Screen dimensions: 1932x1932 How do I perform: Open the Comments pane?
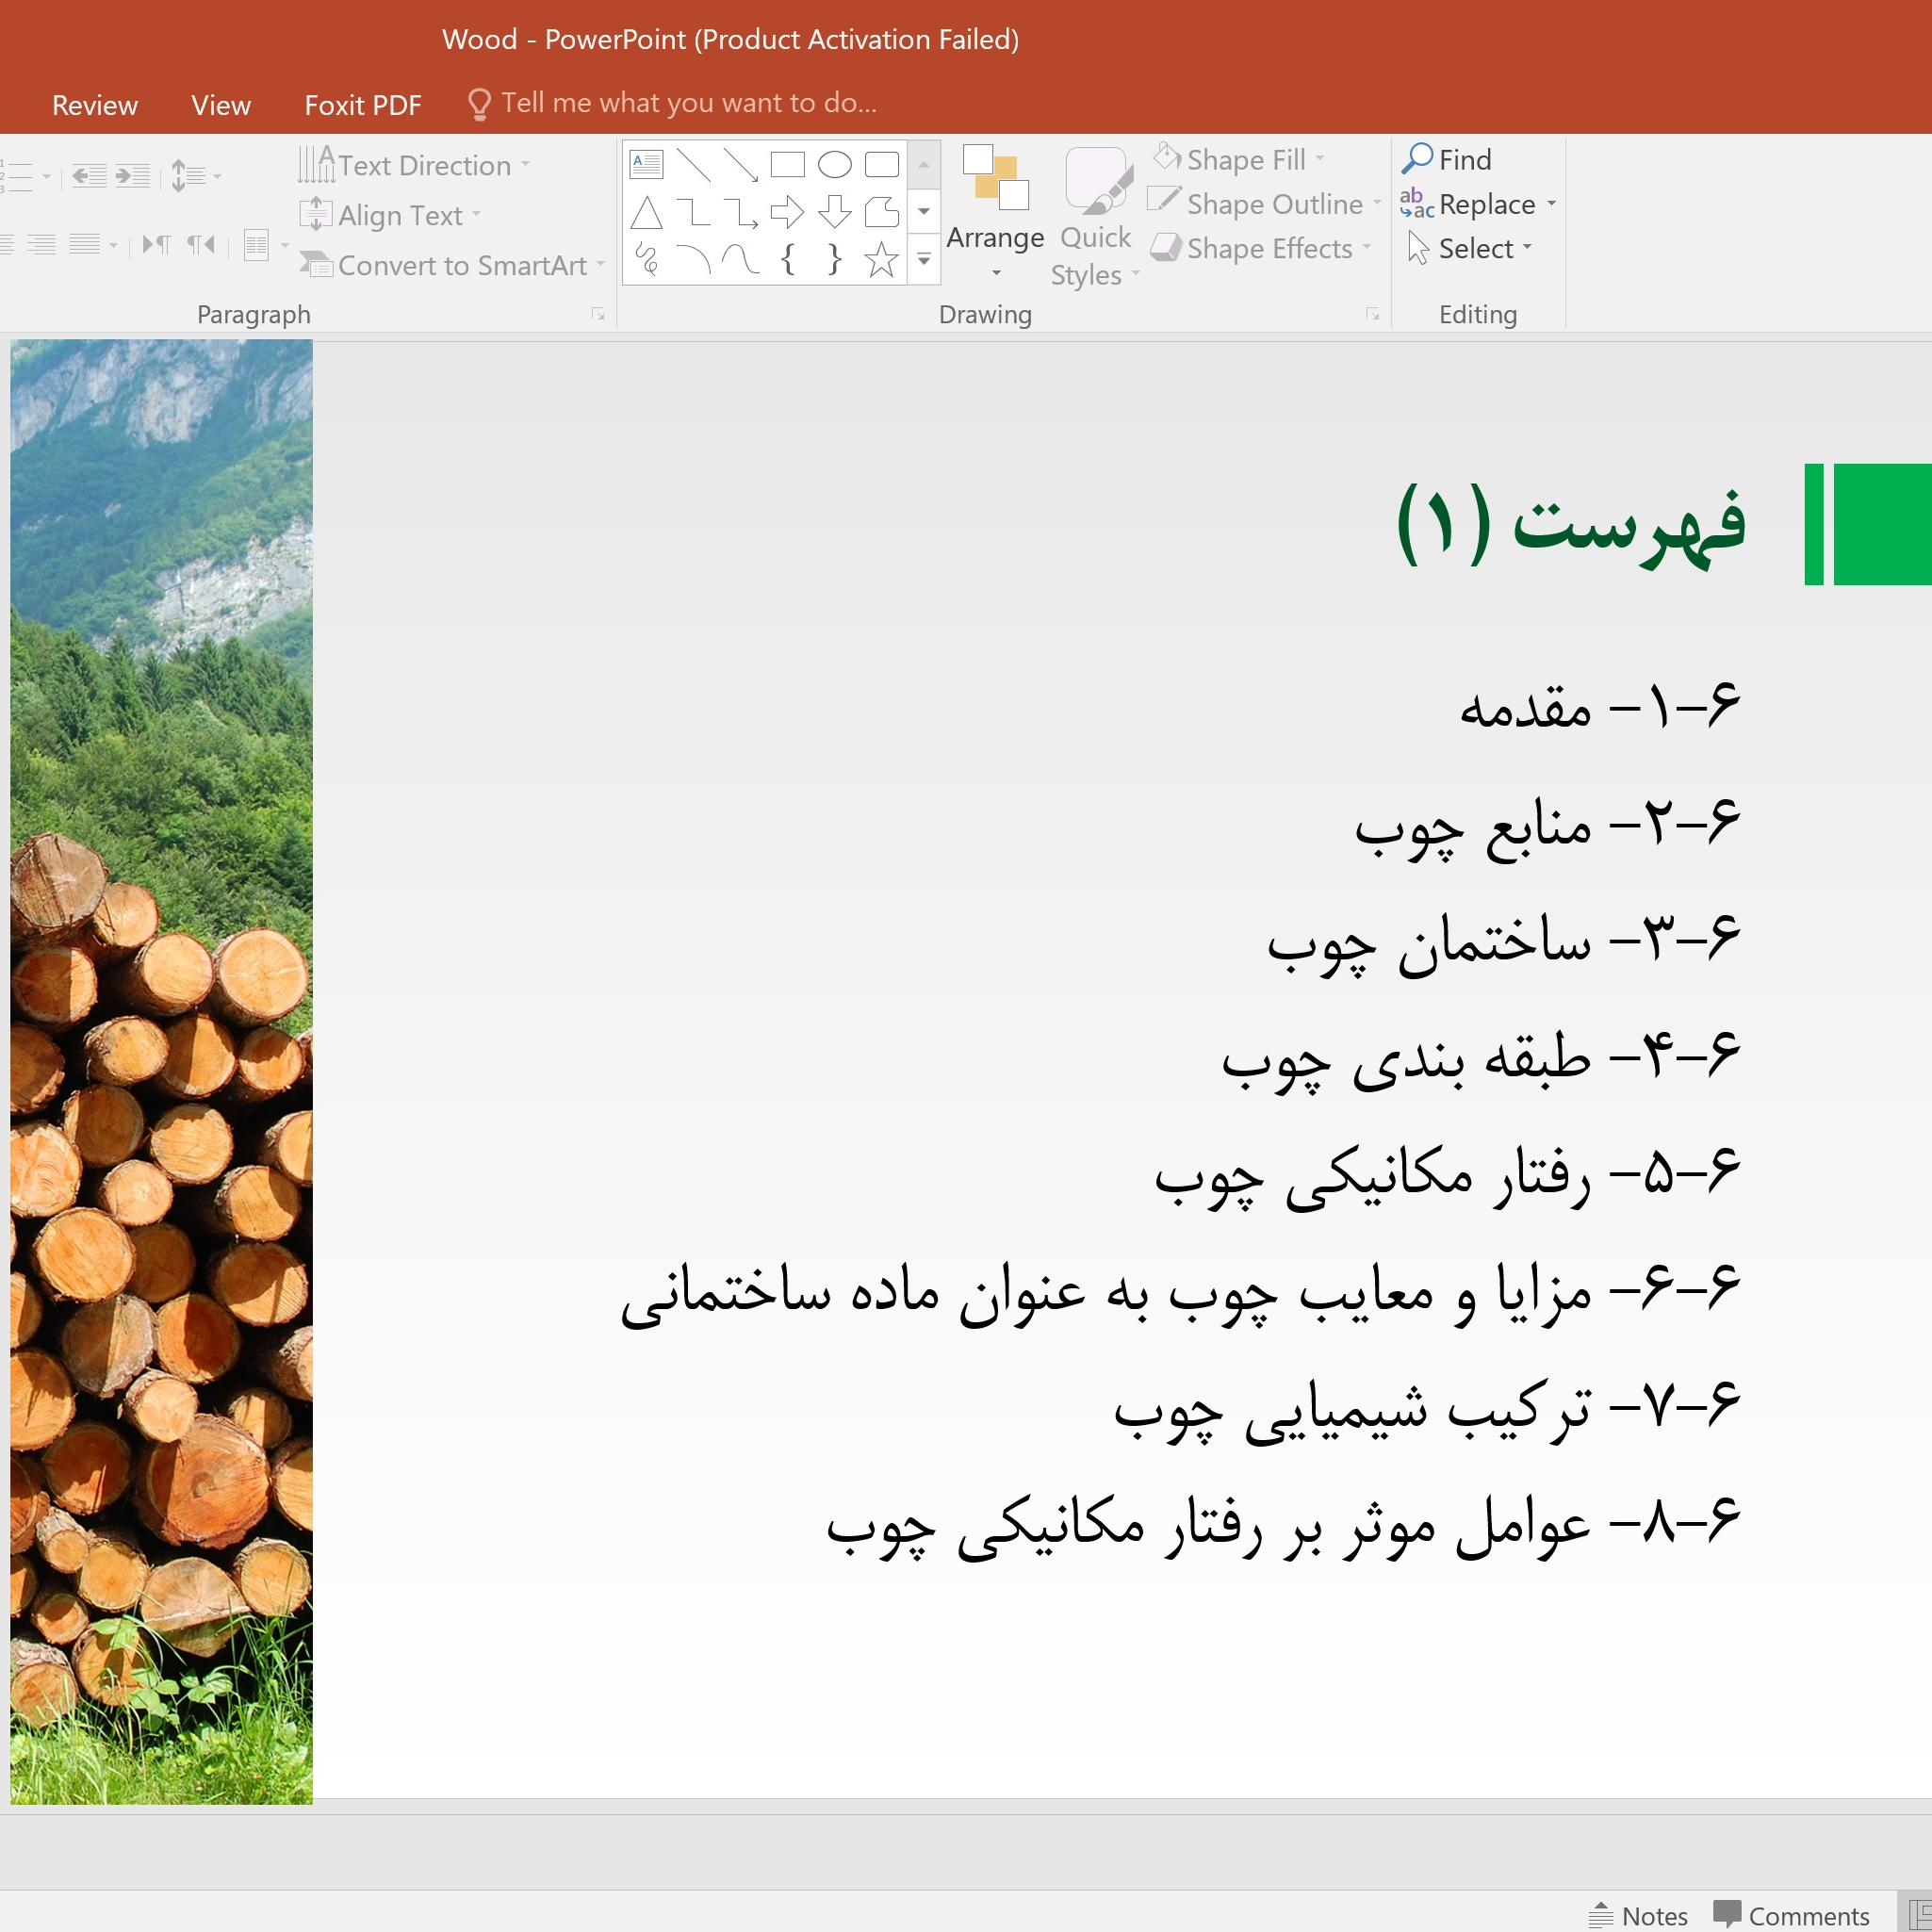[x=1791, y=1915]
